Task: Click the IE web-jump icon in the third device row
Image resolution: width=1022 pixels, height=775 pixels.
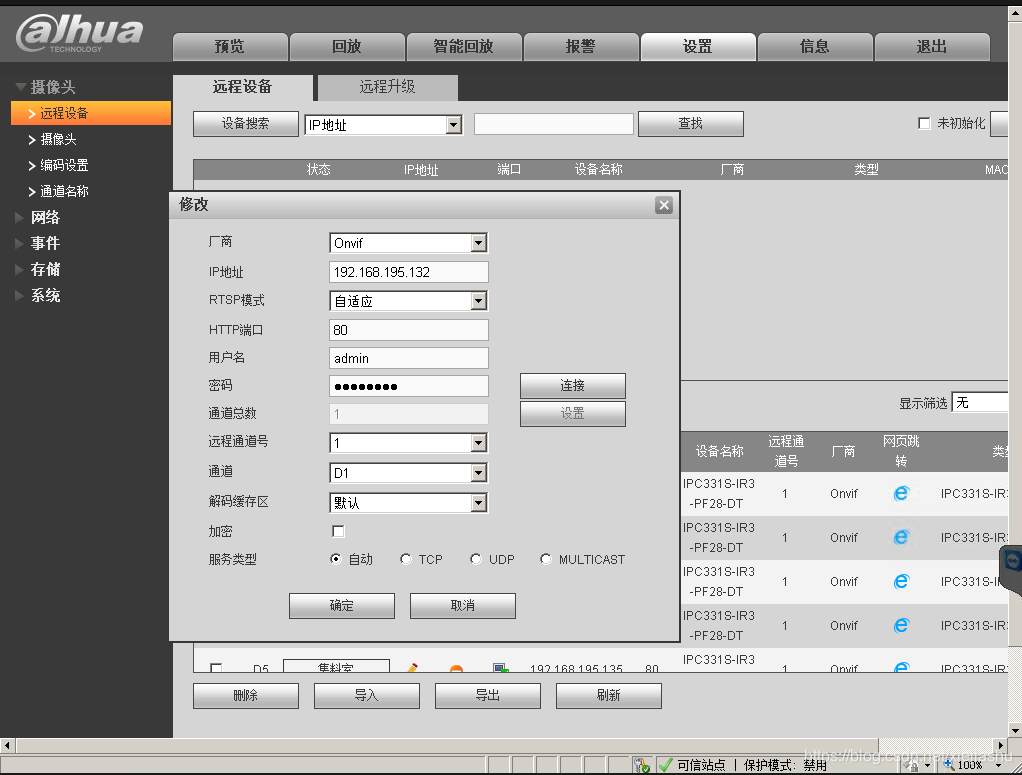Action: click(x=901, y=581)
